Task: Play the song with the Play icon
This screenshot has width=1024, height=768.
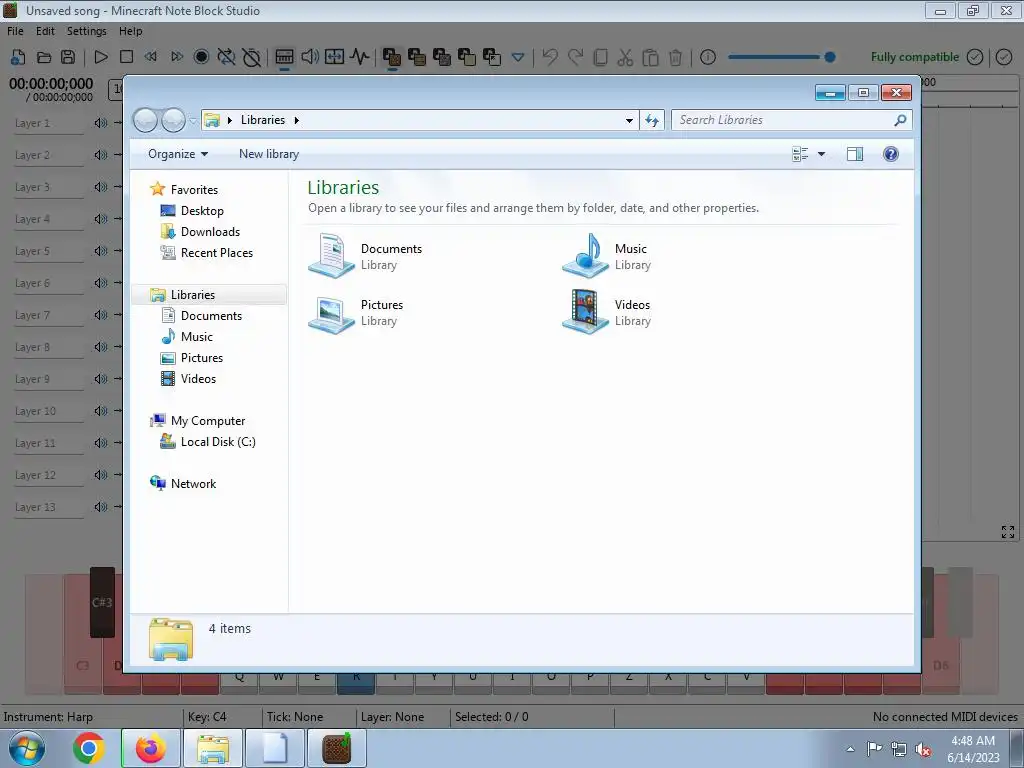Action: (x=101, y=57)
